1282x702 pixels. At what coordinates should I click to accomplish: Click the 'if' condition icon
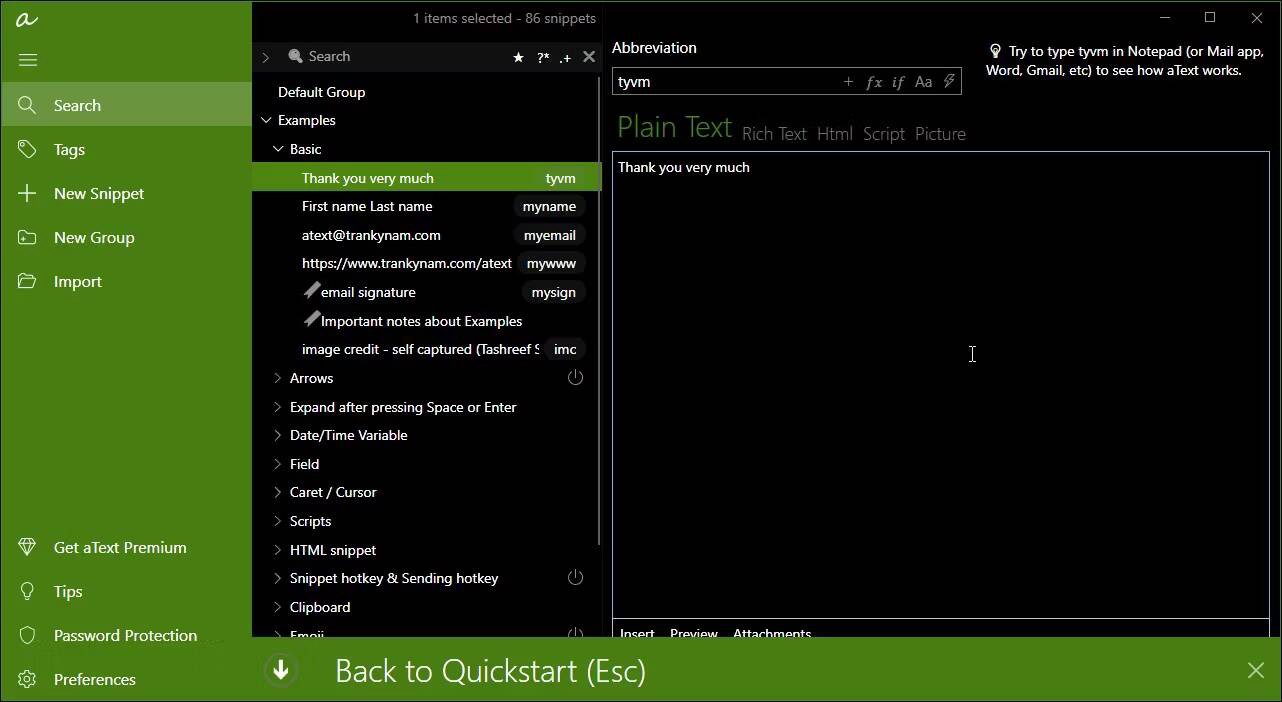point(897,82)
